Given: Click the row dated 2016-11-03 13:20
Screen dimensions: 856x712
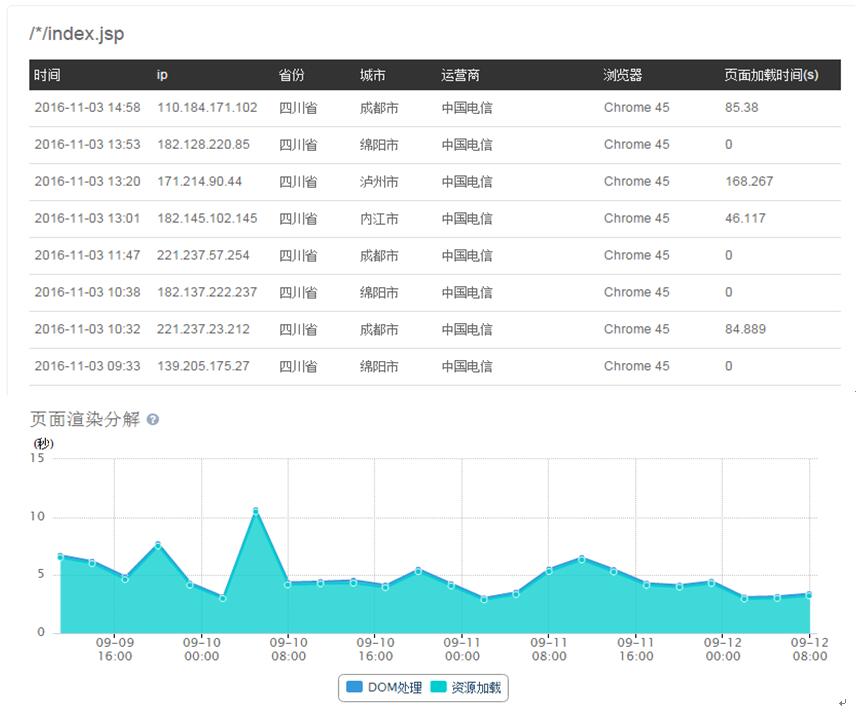Looking at the screenshot, I should [x=87, y=182].
